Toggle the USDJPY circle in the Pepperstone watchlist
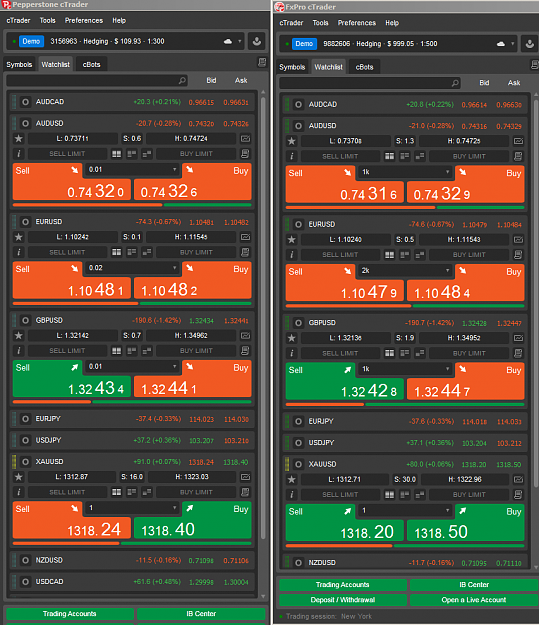 click(26, 440)
